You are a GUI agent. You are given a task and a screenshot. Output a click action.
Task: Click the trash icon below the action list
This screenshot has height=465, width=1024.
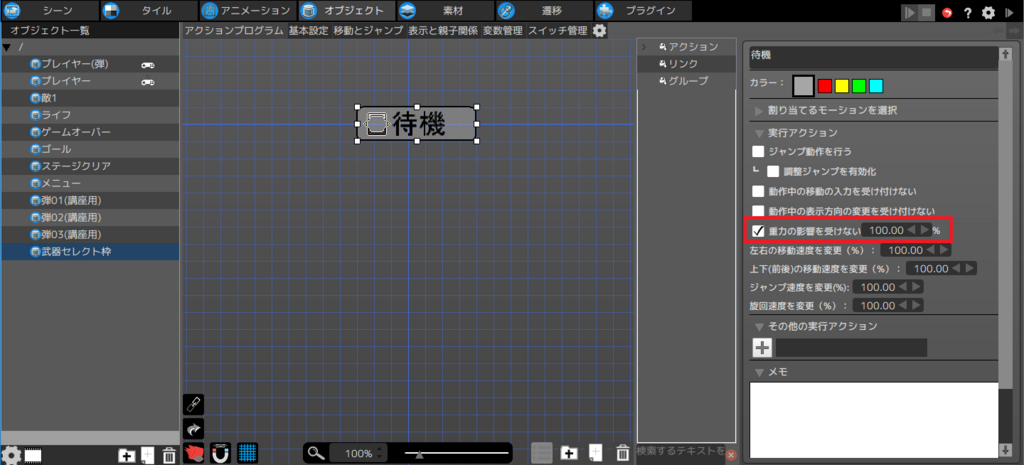[x=623, y=453]
